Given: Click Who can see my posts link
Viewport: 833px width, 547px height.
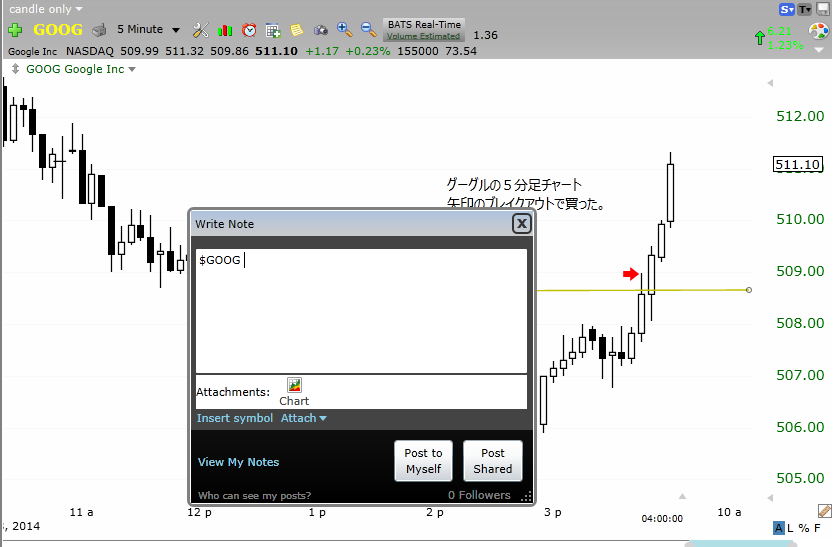Looking at the screenshot, I should pyautogui.click(x=254, y=495).
